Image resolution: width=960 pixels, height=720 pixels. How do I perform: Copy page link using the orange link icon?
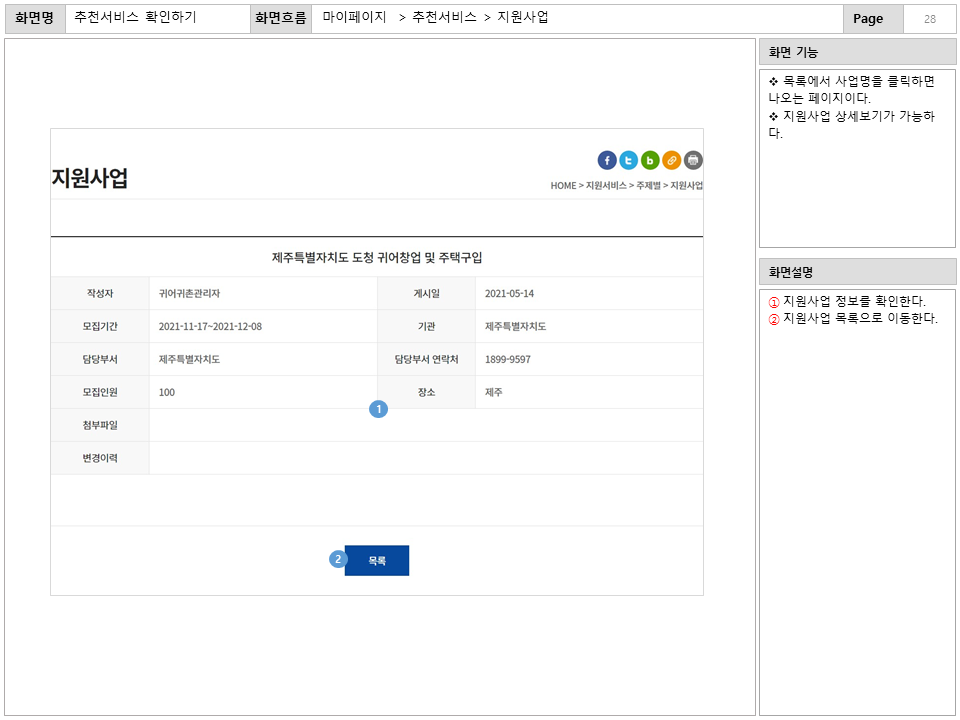pyautogui.click(x=671, y=160)
